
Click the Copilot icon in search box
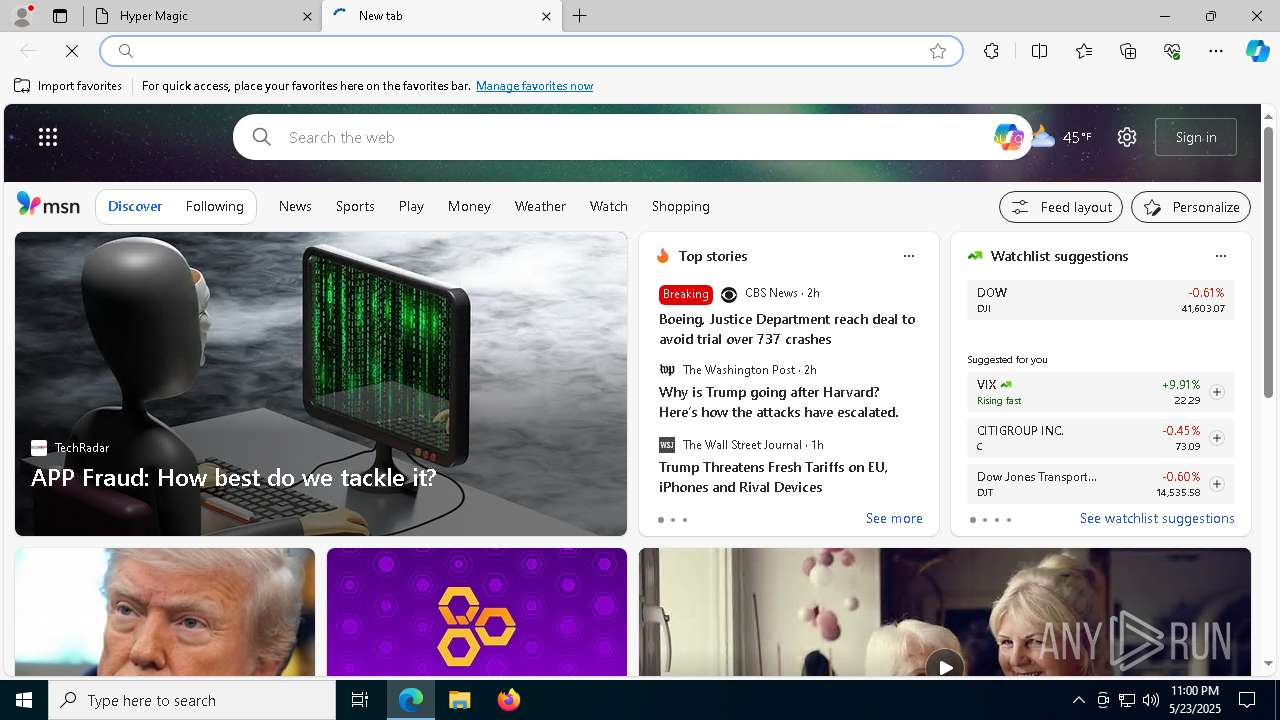(1008, 137)
